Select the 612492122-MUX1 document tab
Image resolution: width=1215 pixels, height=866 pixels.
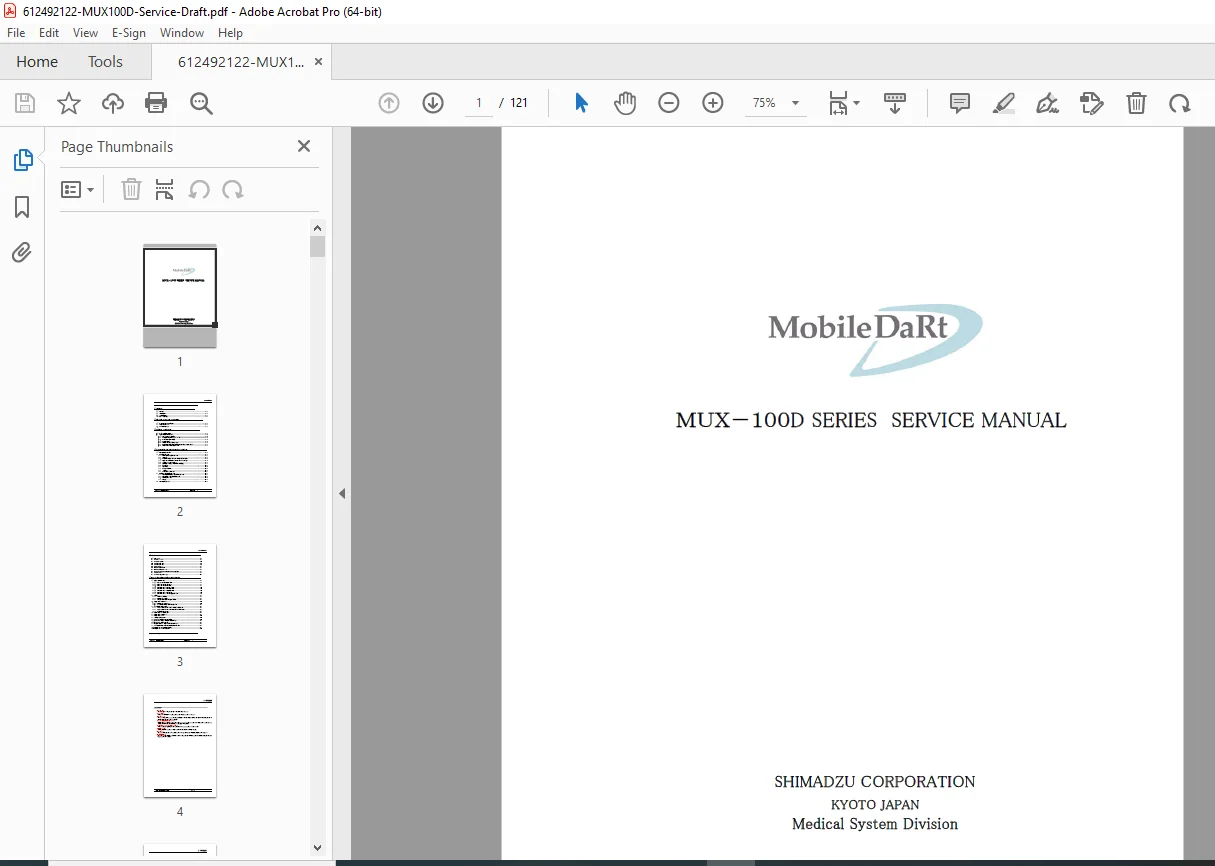pos(241,62)
